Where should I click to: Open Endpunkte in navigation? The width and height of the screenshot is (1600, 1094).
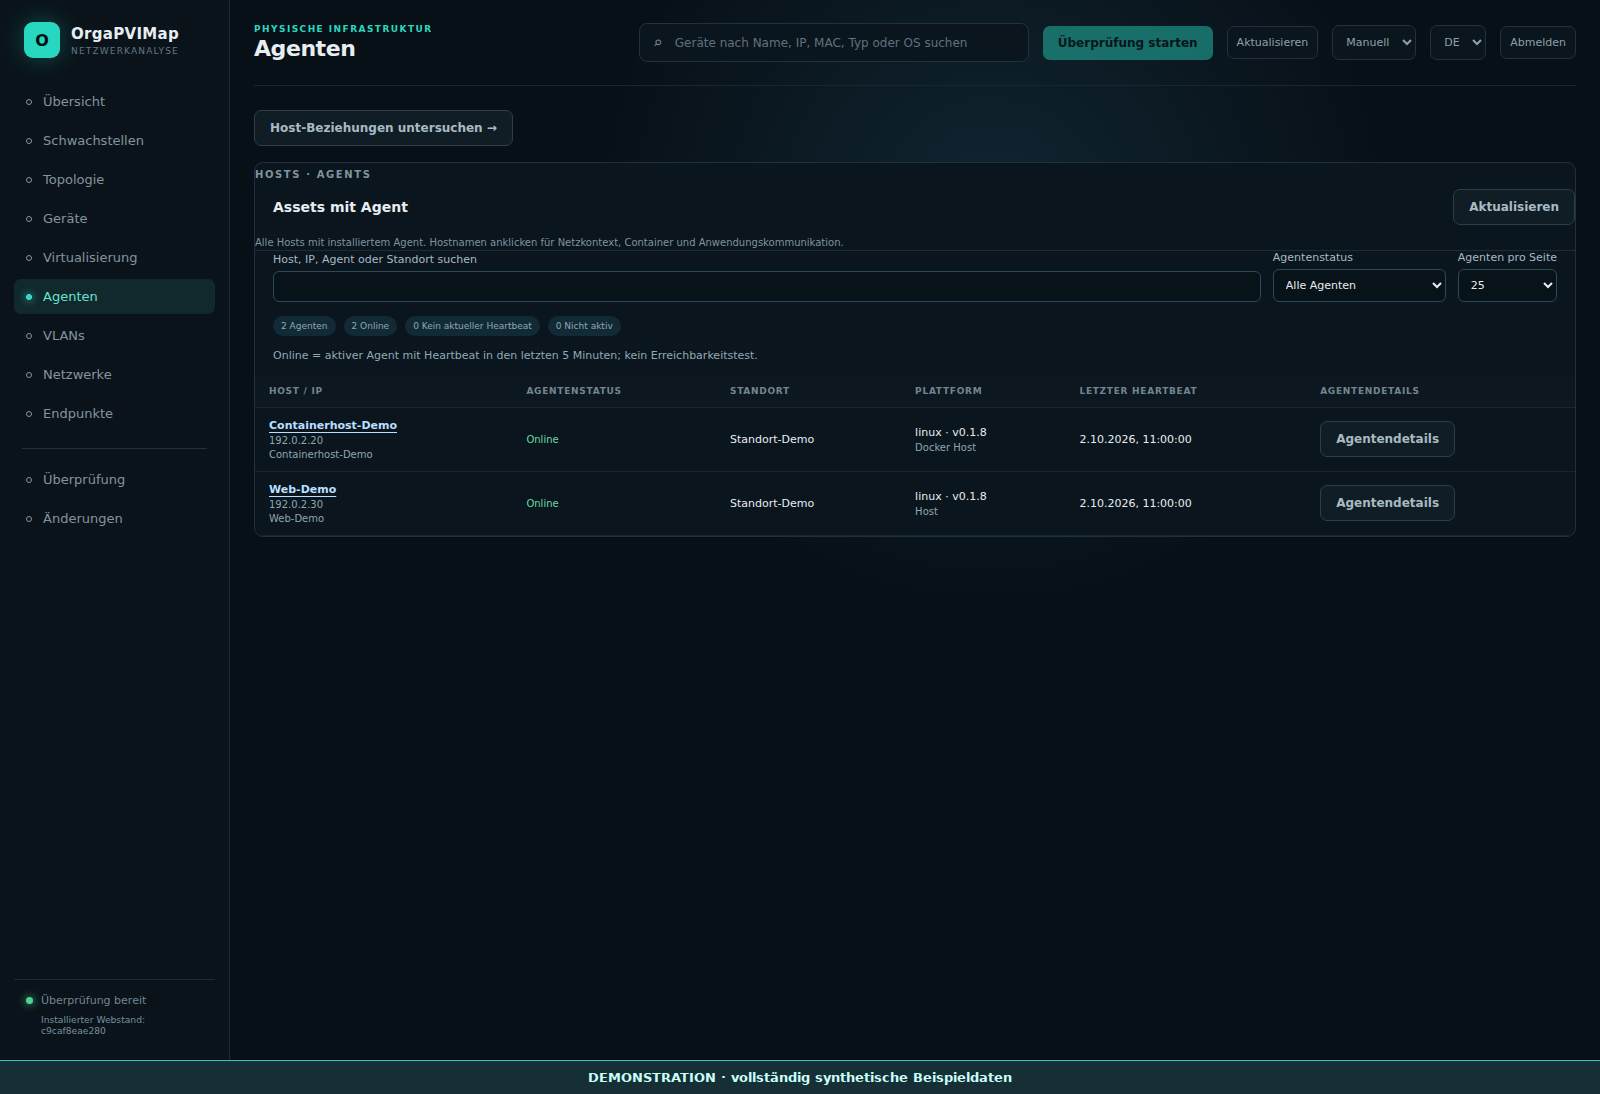point(114,413)
